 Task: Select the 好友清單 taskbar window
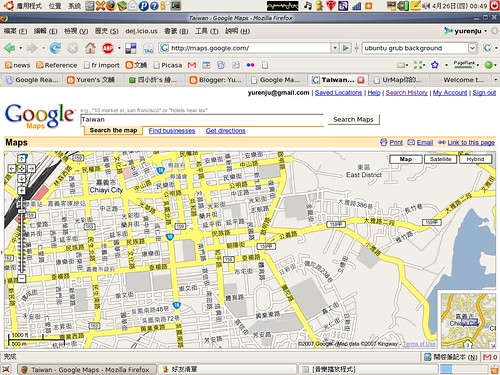click(x=228, y=369)
